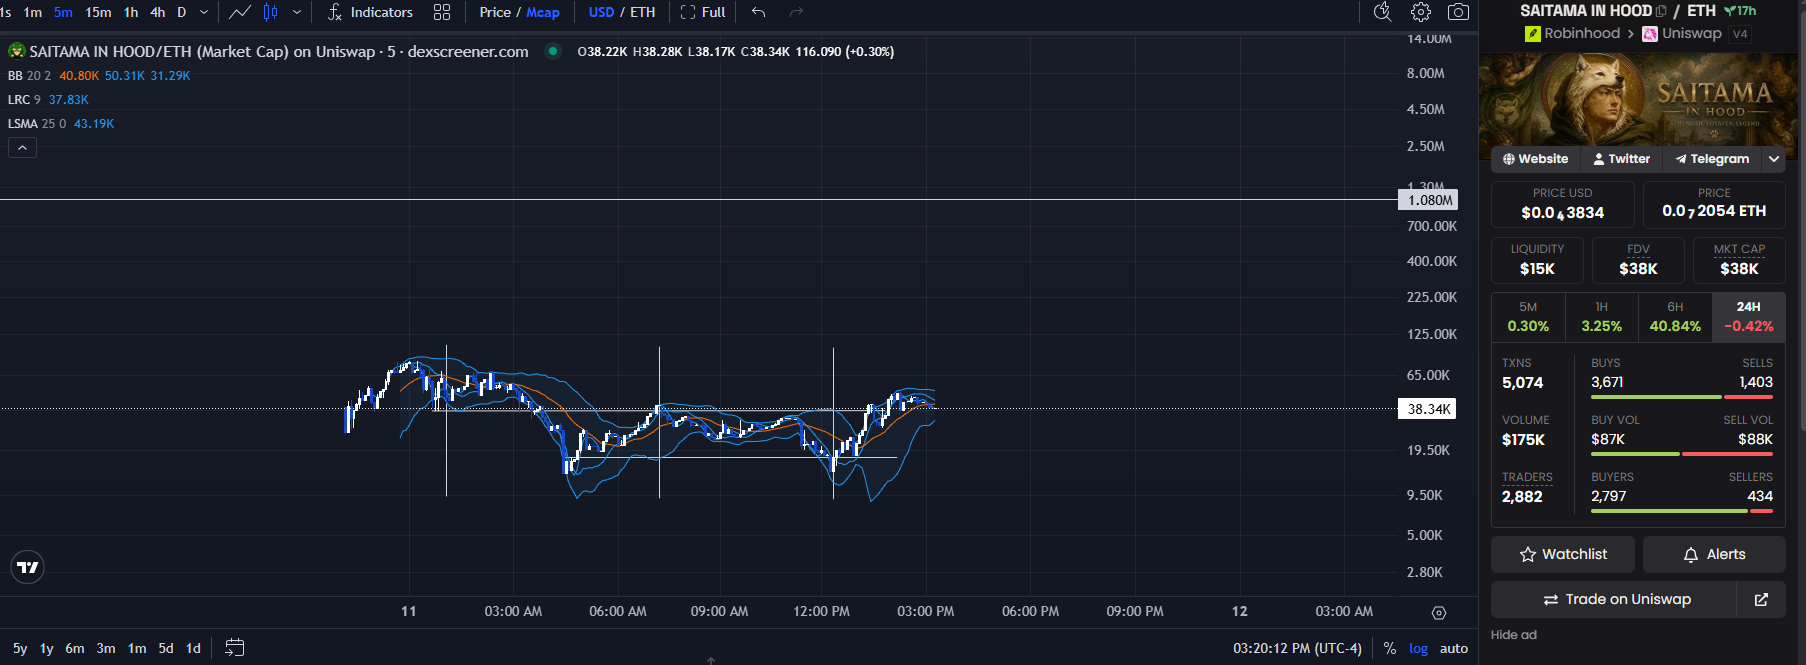Switch chart to Price mode
1806x665 pixels.
coord(495,12)
